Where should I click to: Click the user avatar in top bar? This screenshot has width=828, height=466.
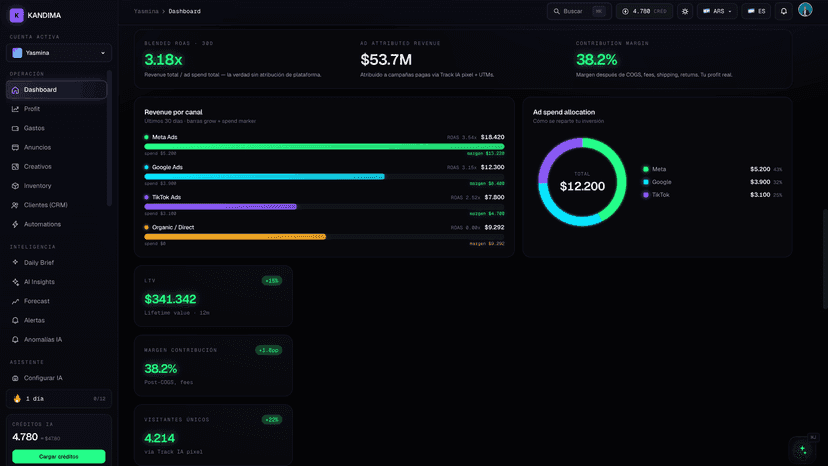tap(805, 10)
